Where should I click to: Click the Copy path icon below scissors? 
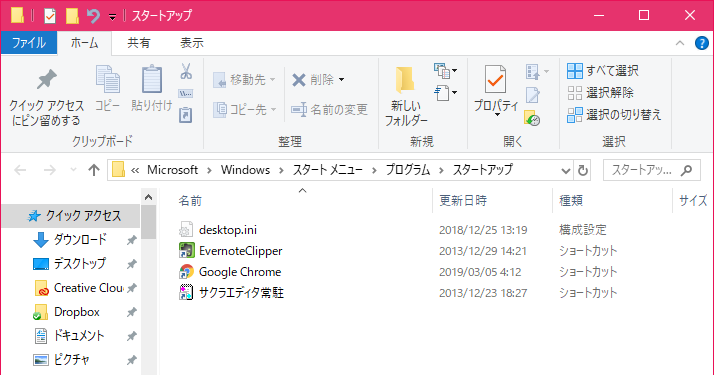(186, 94)
